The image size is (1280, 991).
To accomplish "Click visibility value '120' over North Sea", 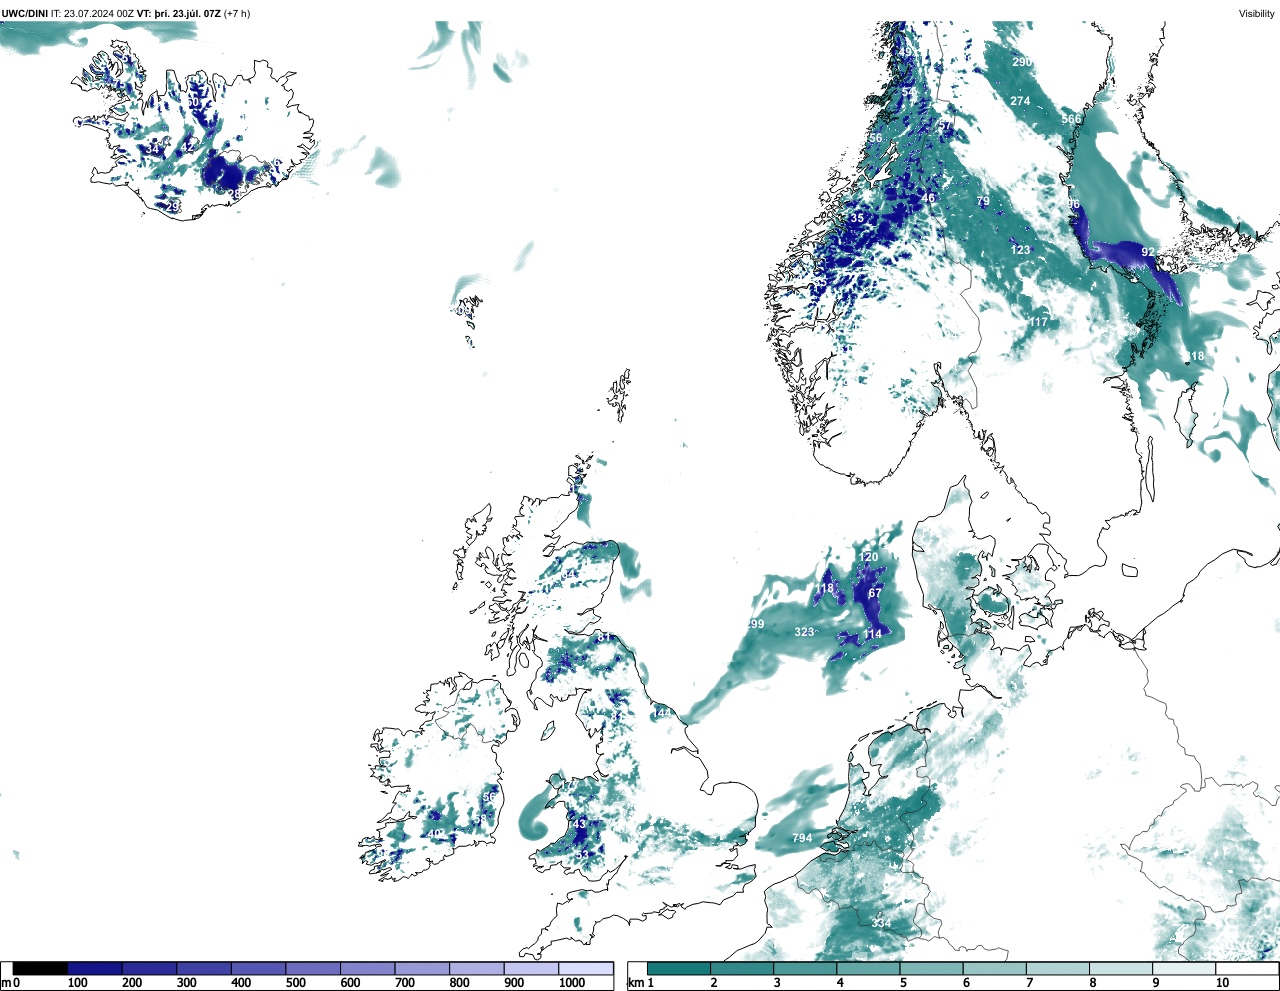I will pyautogui.click(x=868, y=557).
